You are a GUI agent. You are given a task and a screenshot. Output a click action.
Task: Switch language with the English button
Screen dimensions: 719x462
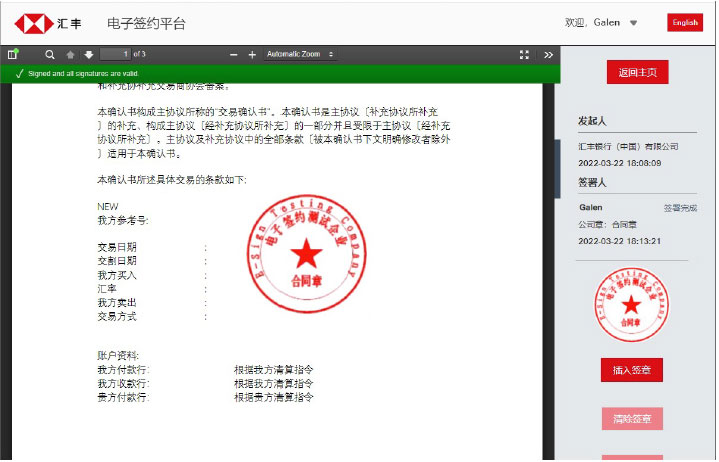click(x=685, y=23)
